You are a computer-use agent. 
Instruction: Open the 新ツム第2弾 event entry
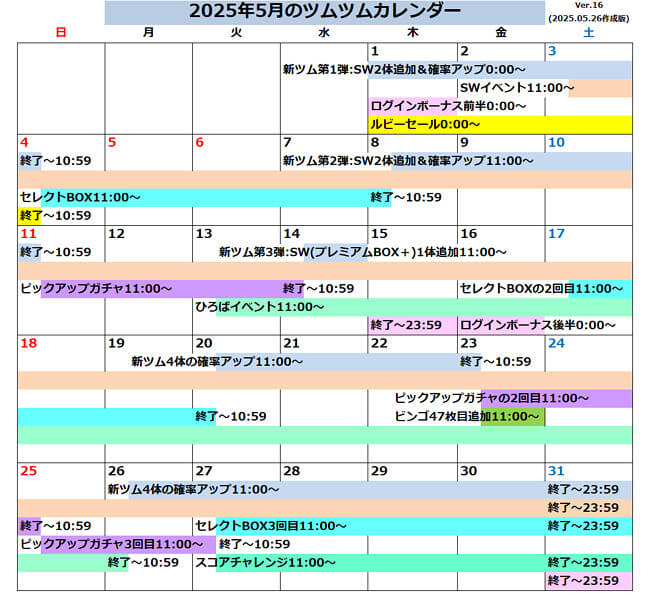pos(408,161)
